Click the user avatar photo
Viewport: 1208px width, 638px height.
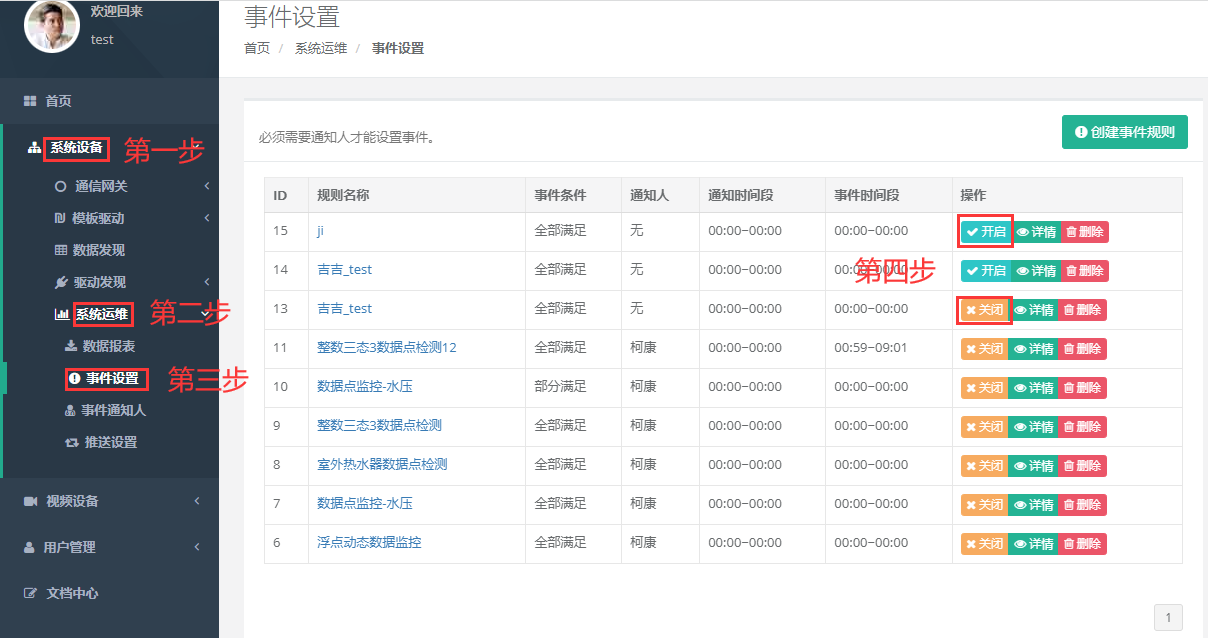click(x=51, y=27)
